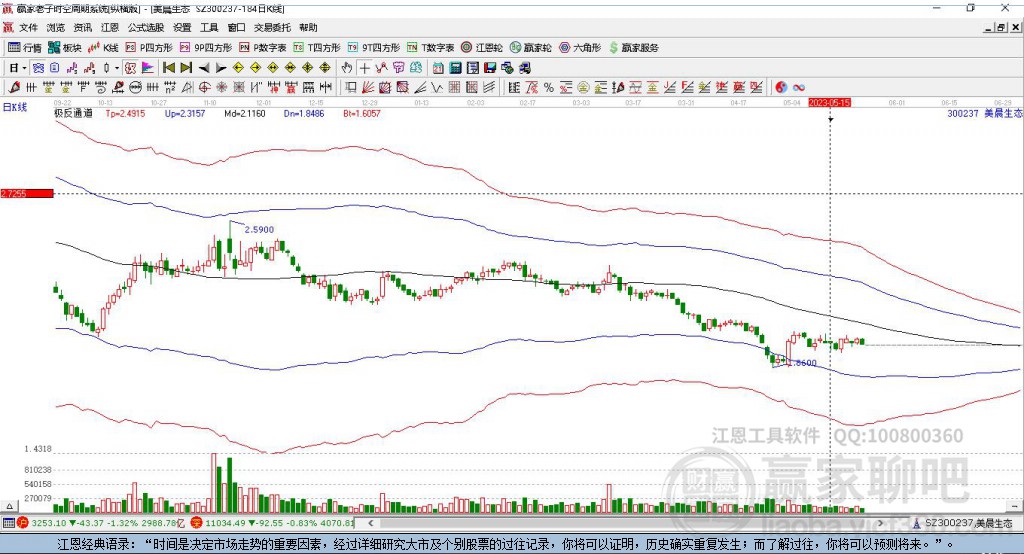This screenshot has width=1024, height=554.
Task: Click the blue infinity loop icon
Action: point(799,88)
